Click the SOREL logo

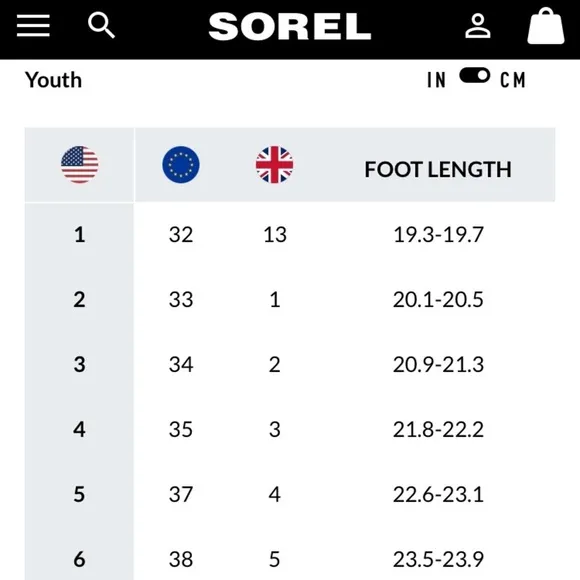[x=290, y=26]
